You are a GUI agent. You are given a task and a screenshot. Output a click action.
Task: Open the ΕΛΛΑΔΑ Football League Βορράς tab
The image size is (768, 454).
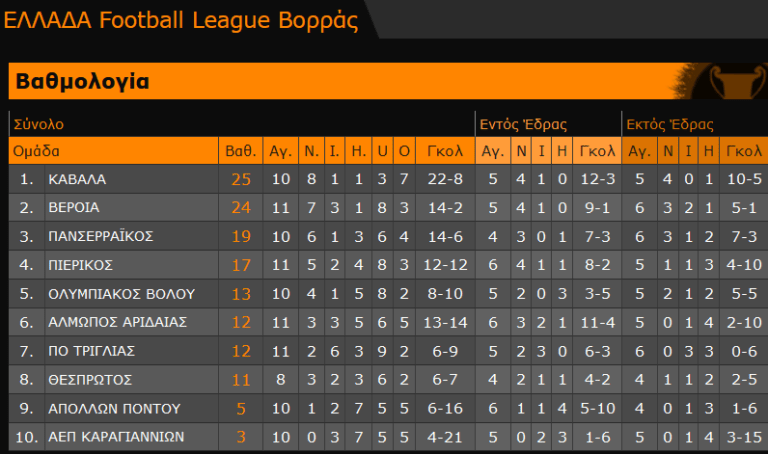tap(181, 20)
